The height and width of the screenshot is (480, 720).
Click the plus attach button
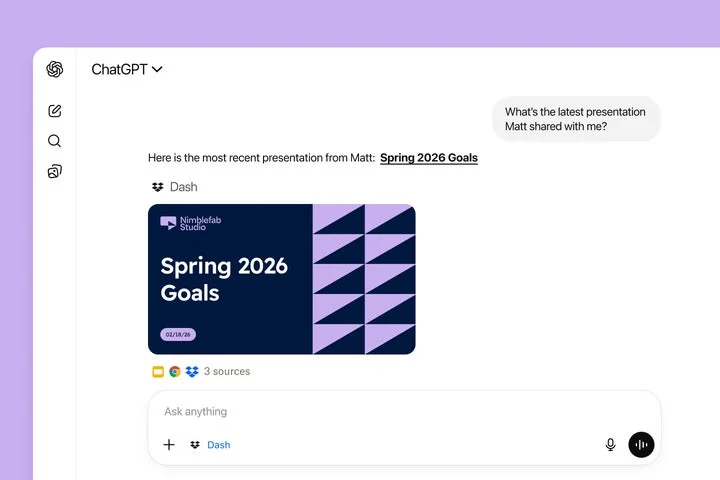[x=169, y=445]
